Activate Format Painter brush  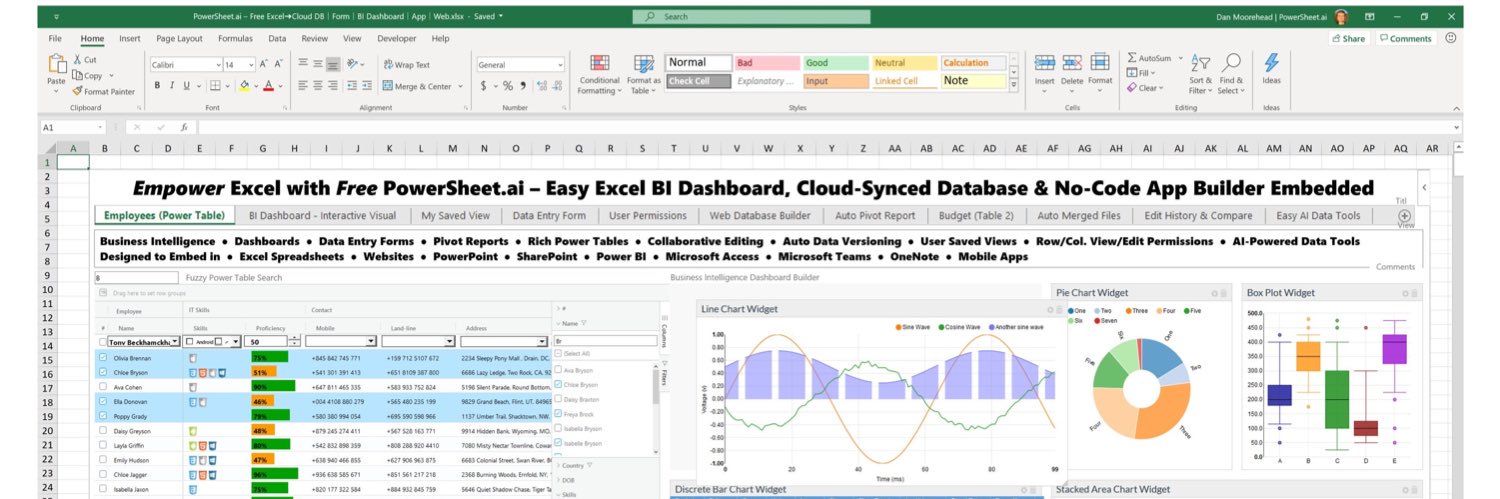pyautogui.click(x=76, y=91)
